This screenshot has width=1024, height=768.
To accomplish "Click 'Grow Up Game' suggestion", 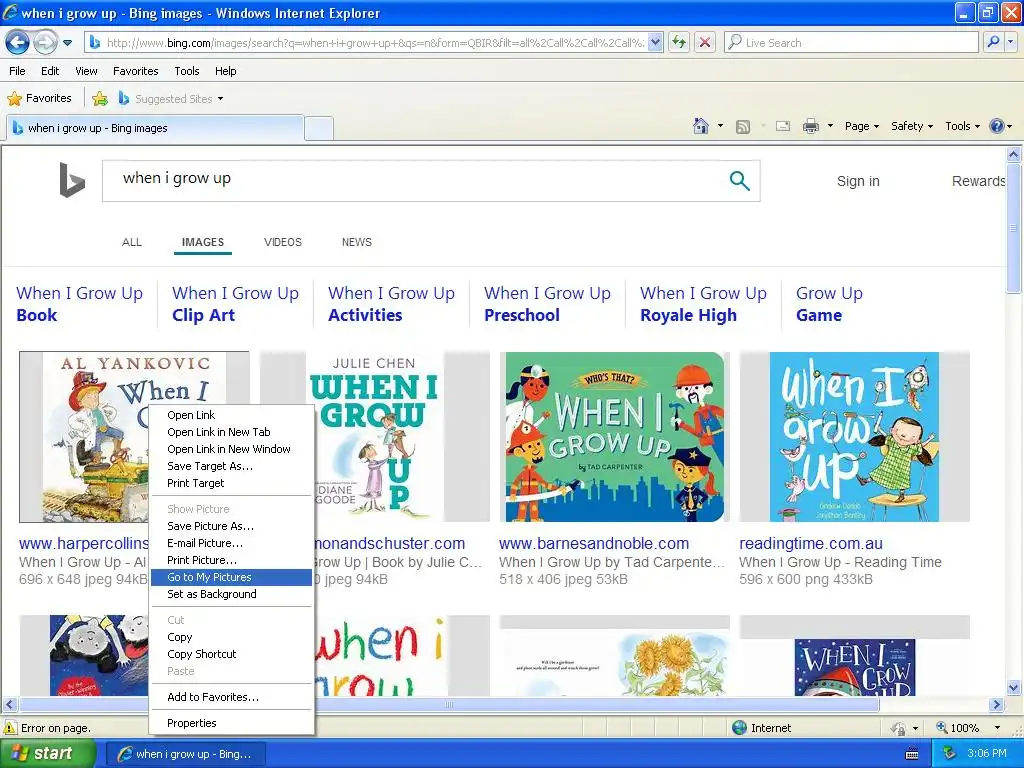I will 829,304.
